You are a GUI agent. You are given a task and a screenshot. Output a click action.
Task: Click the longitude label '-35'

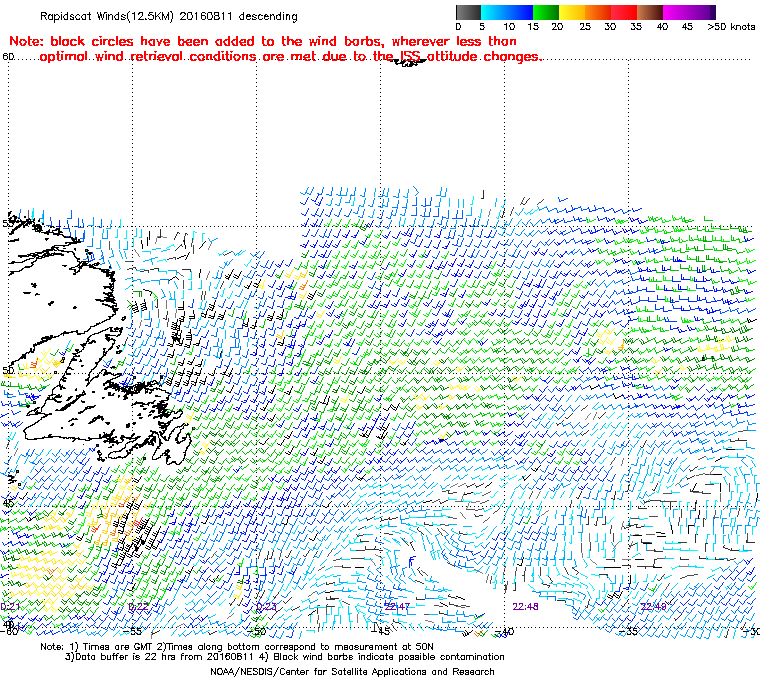pos(629,631)
